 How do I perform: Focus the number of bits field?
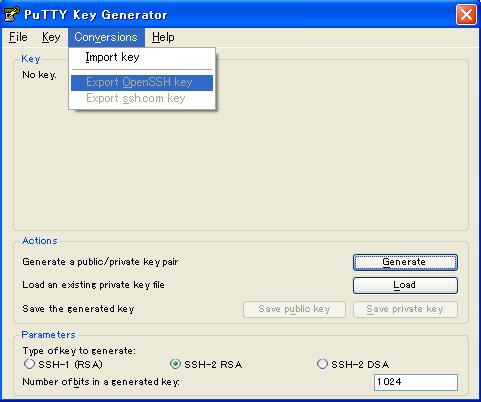[x=416, y=382]
